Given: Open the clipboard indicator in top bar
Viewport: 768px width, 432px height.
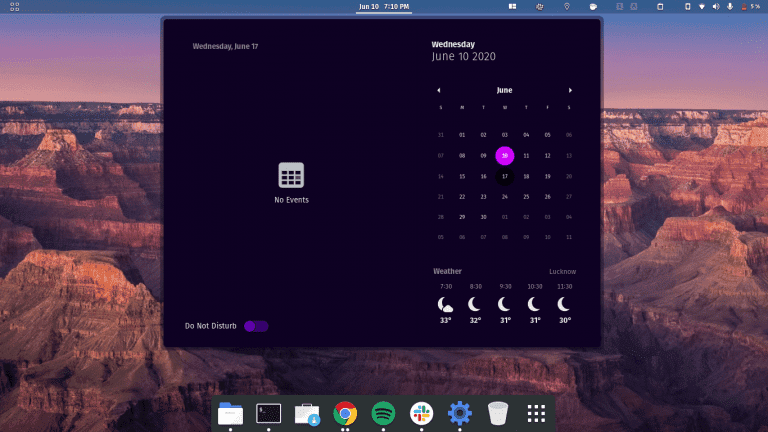Looking at the screenshot, I should pyautogui.click(x=660, y=6).
